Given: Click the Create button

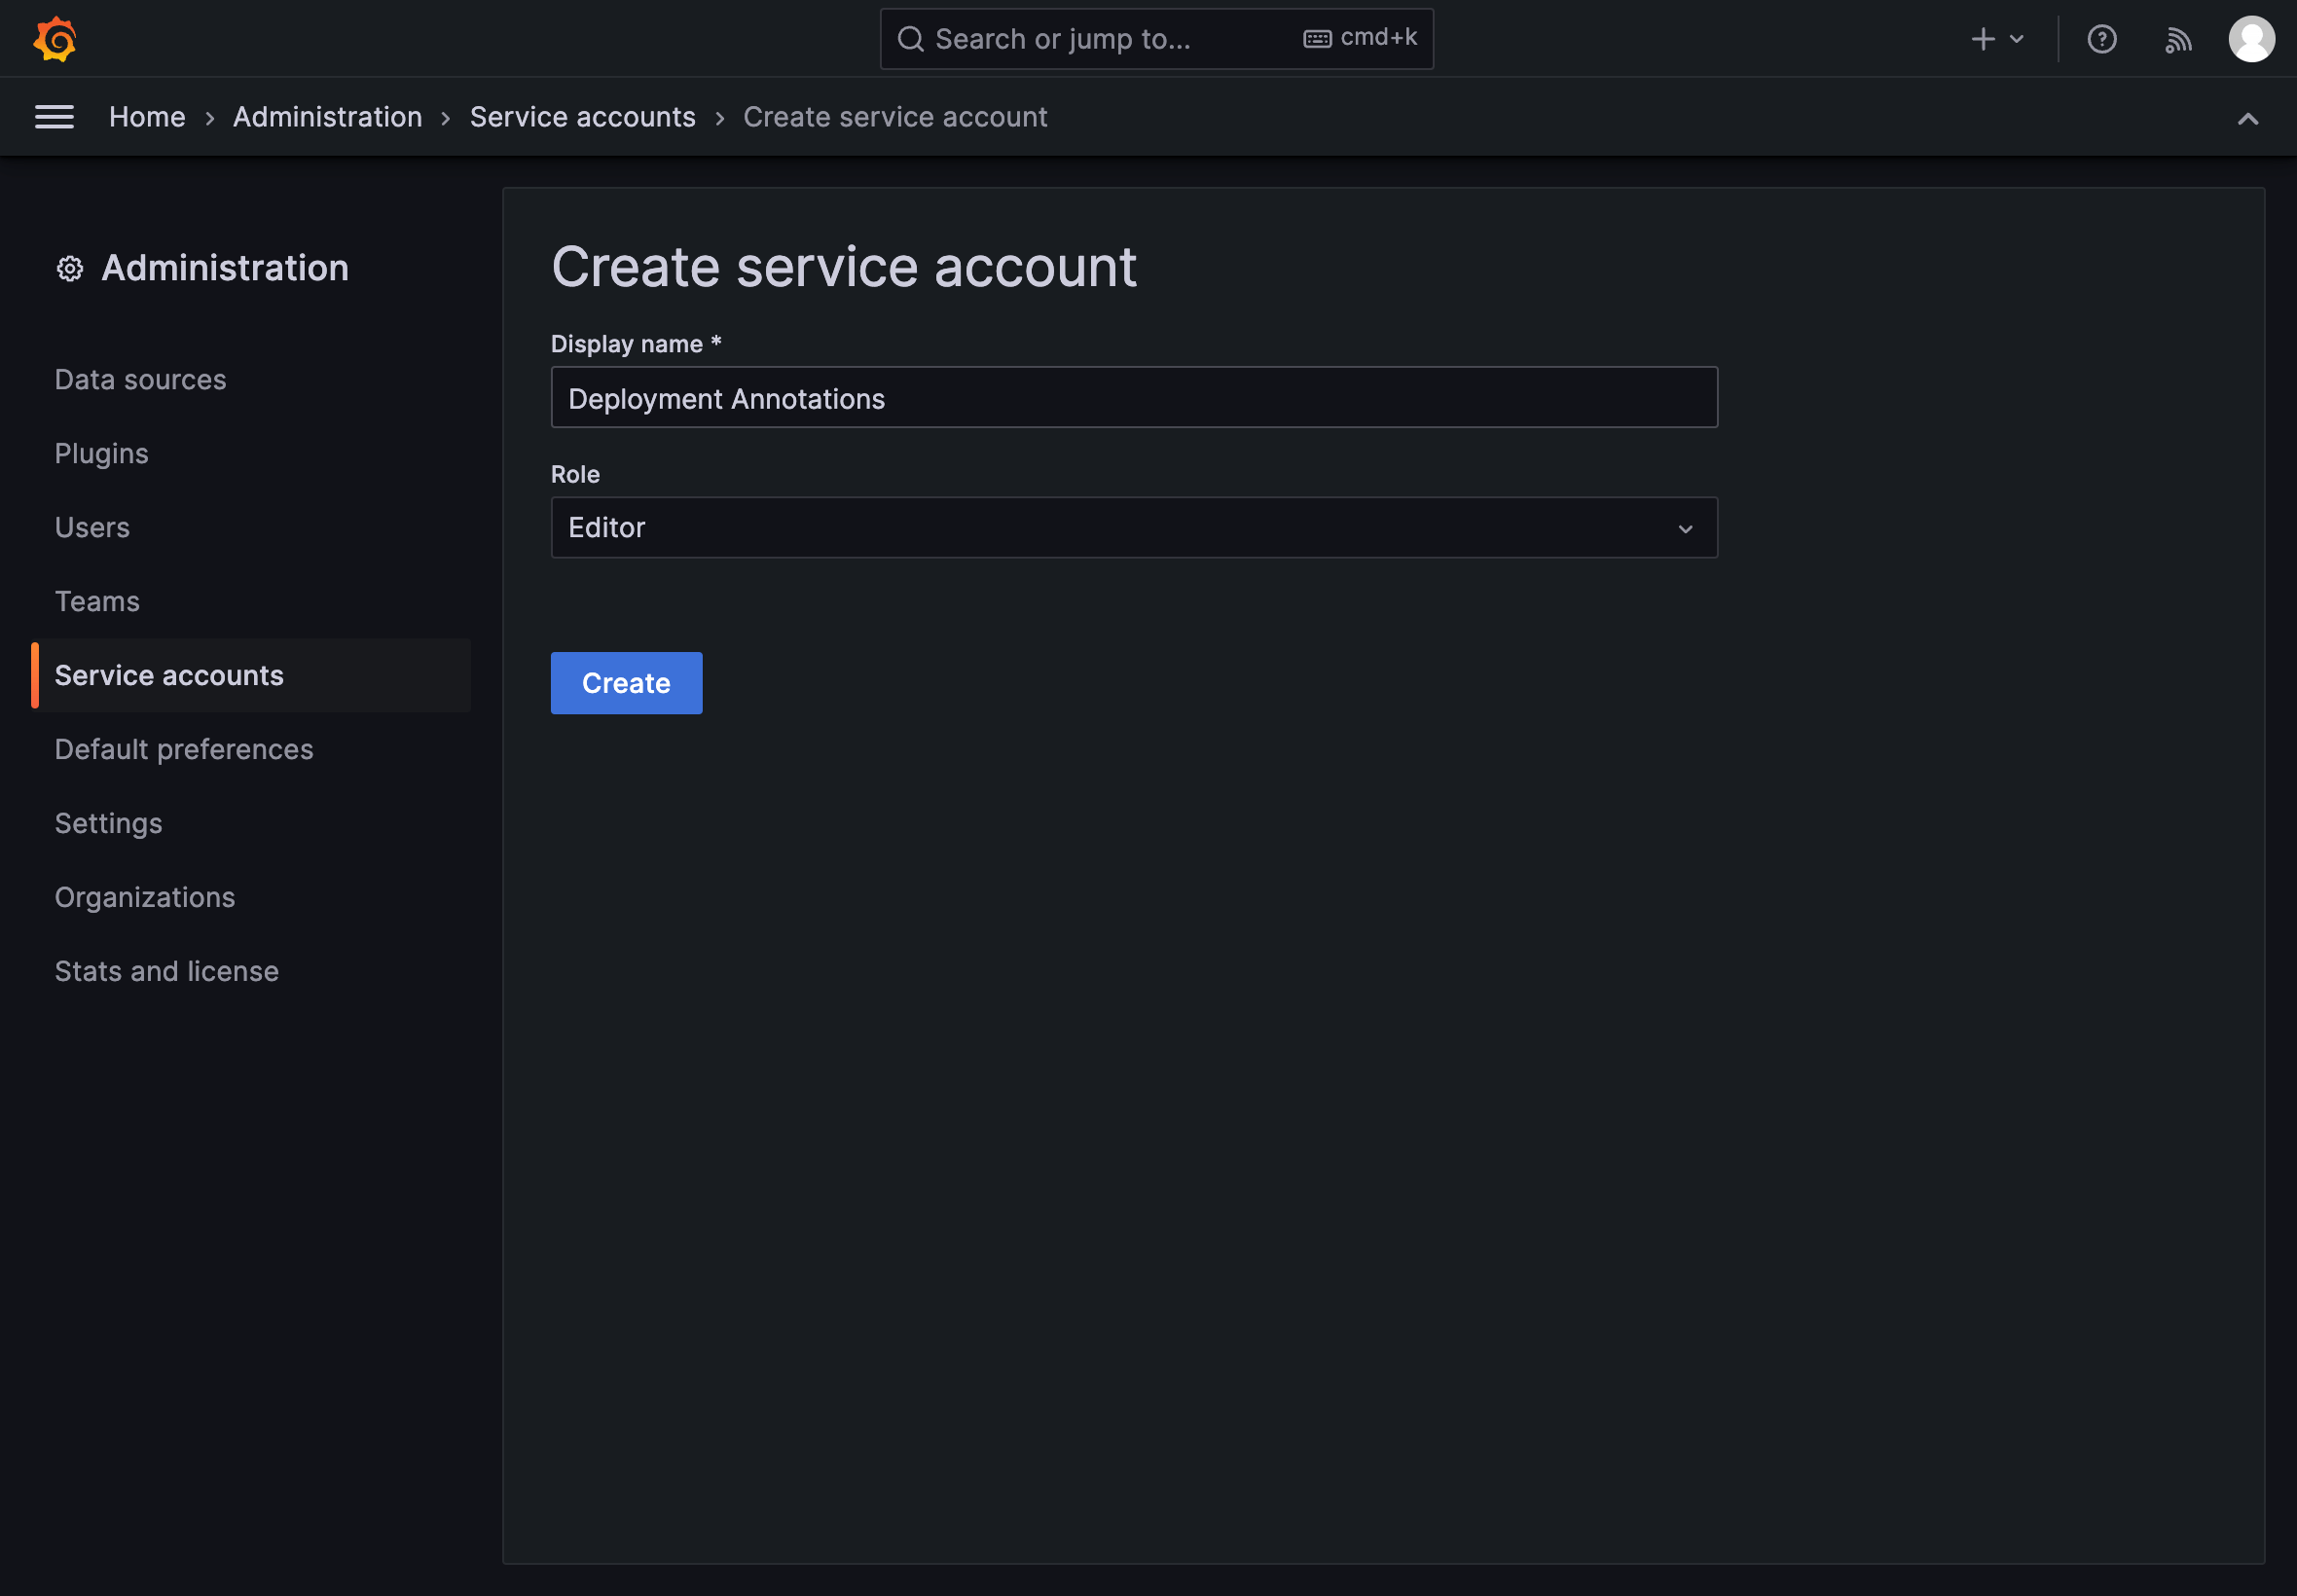Looking at the screenshot, I should pyautogui.click(x=626, y=683).
